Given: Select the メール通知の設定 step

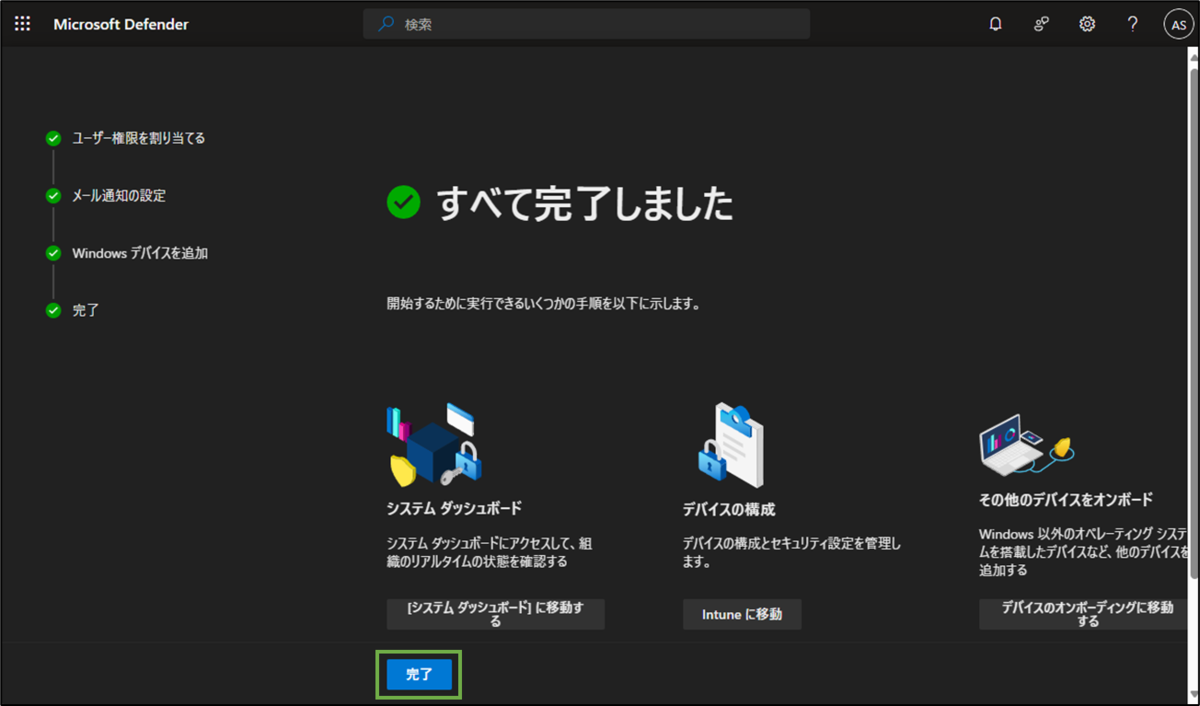Looking at the screenshot, I should (119, 196).
